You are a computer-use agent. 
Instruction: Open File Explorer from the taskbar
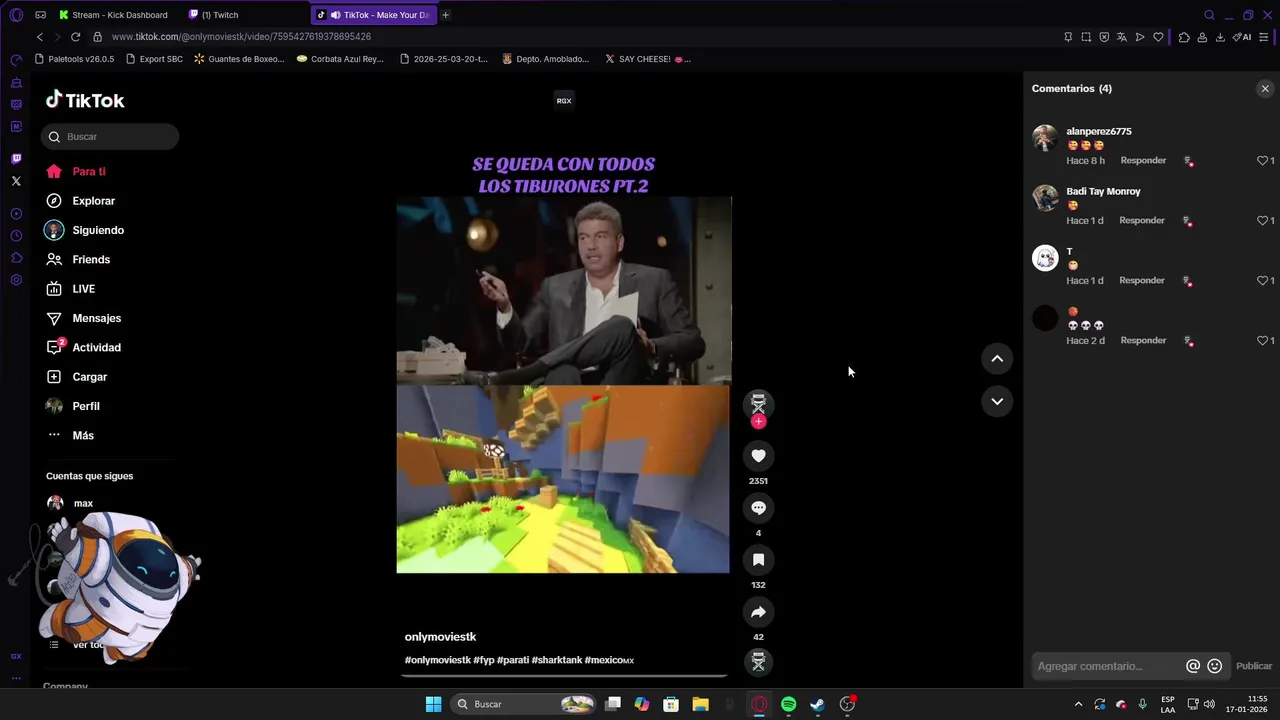pos(700,704)
